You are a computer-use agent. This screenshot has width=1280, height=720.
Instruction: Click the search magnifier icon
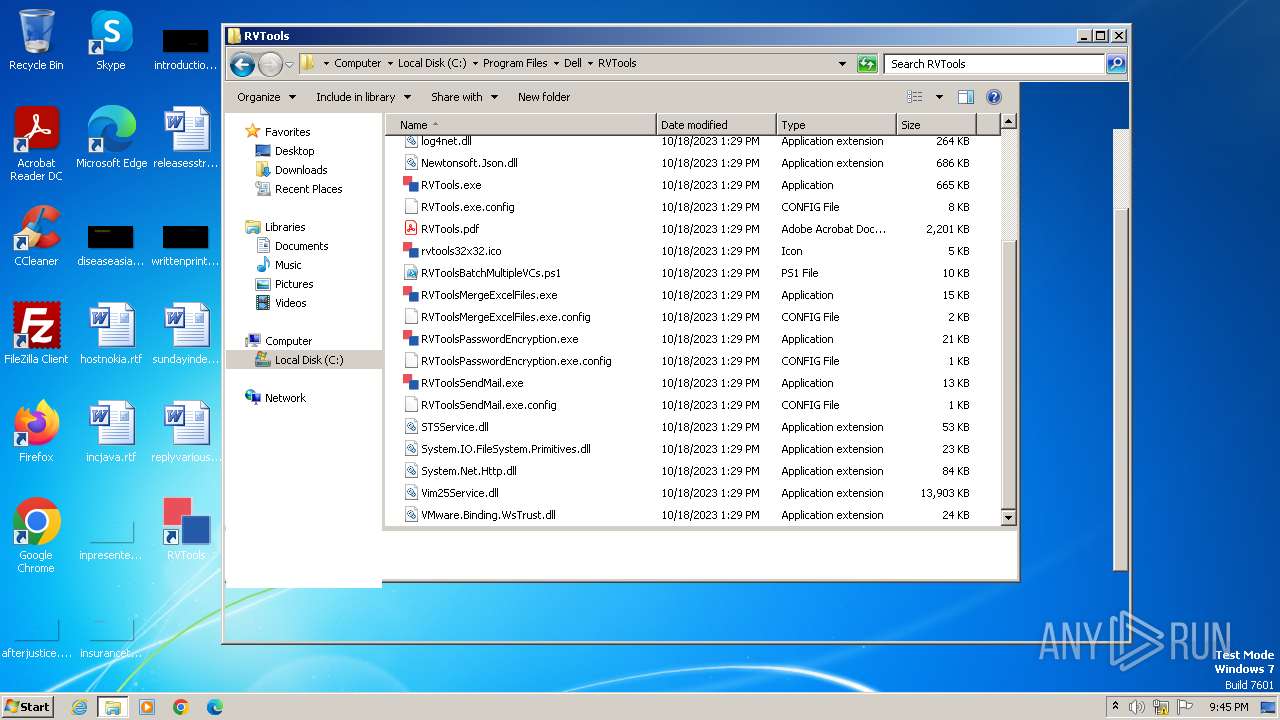click(1116, 64)
